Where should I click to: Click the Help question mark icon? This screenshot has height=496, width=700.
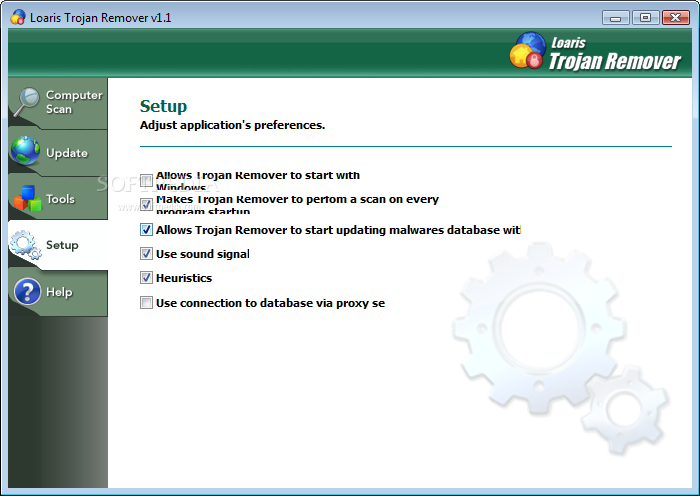click(28, 292)
